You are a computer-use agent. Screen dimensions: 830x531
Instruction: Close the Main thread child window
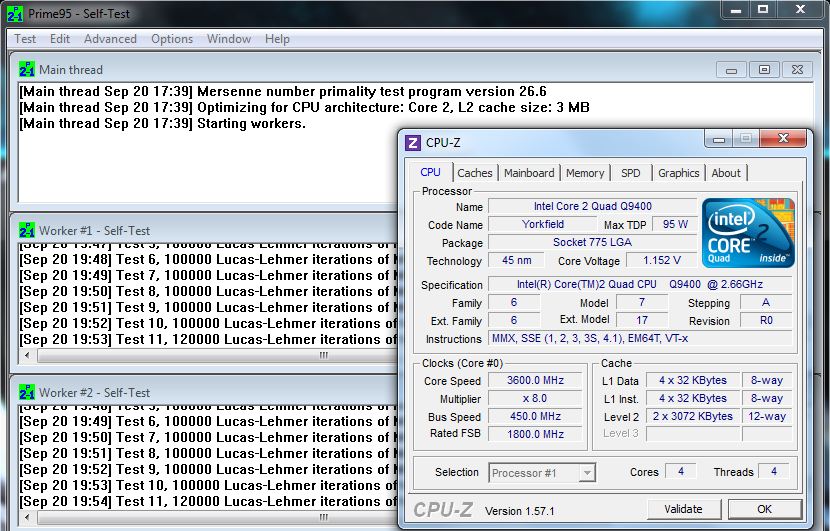[x=797, y=69]
